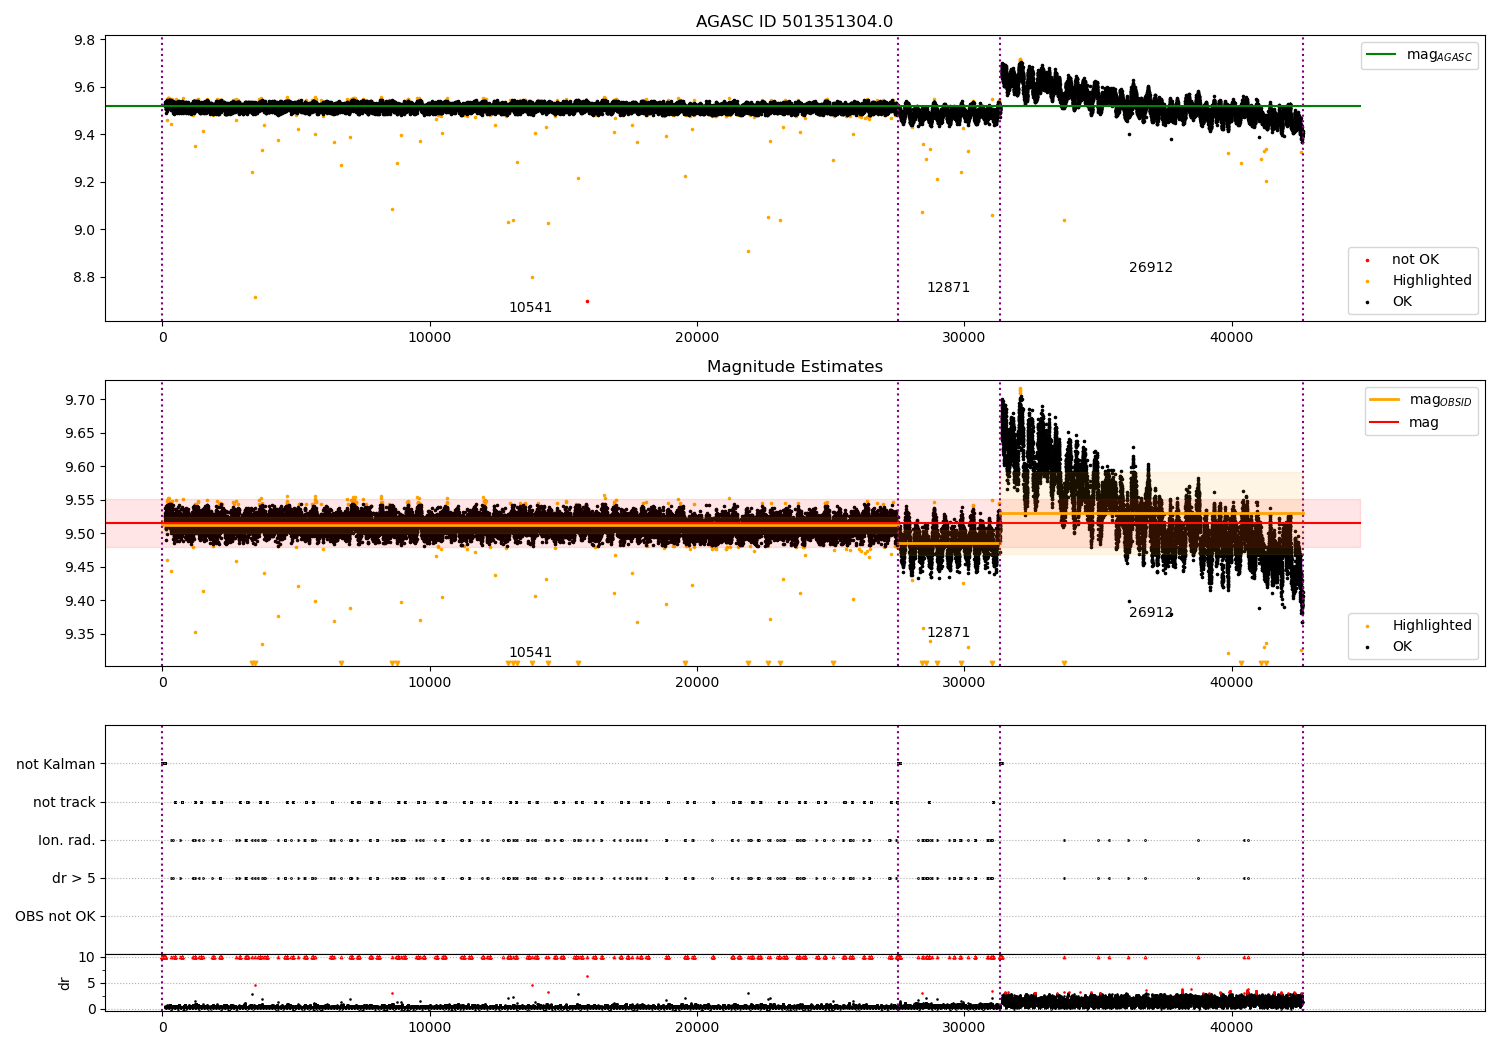Image resolution: width=1500 pixels, height=1050 pixels.
Task: Click the orange line sample beside mag OBSID
Action: coord(1385,400)
